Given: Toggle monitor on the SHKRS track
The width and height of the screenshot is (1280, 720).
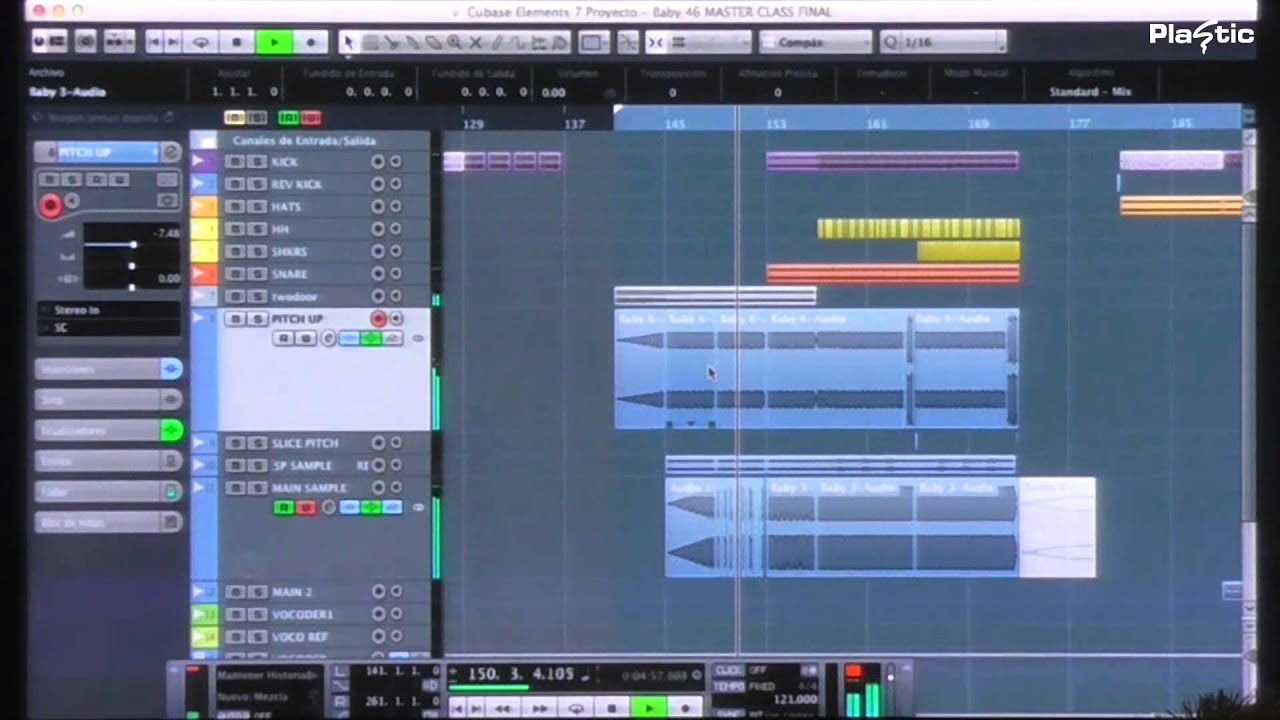Looking at the screenshot, I should click(395, 252).
